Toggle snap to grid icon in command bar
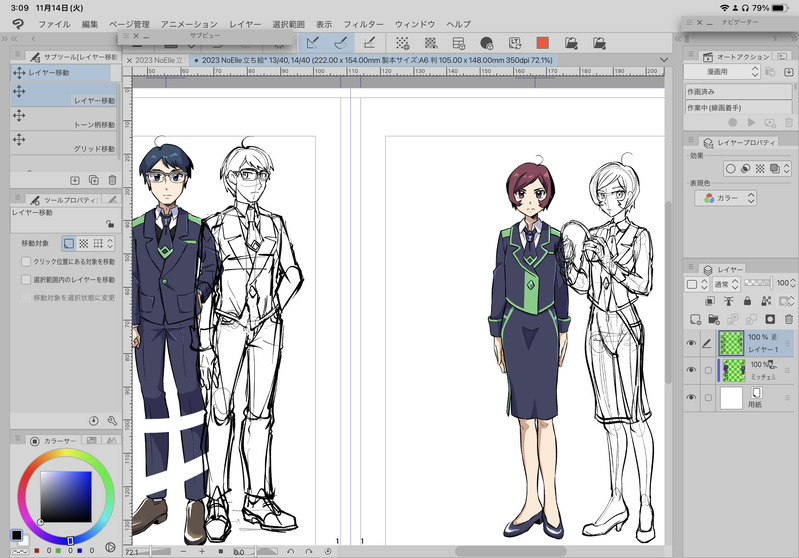Screen dimensions: 799x558 pyautogui.click(x=369, y=43)
